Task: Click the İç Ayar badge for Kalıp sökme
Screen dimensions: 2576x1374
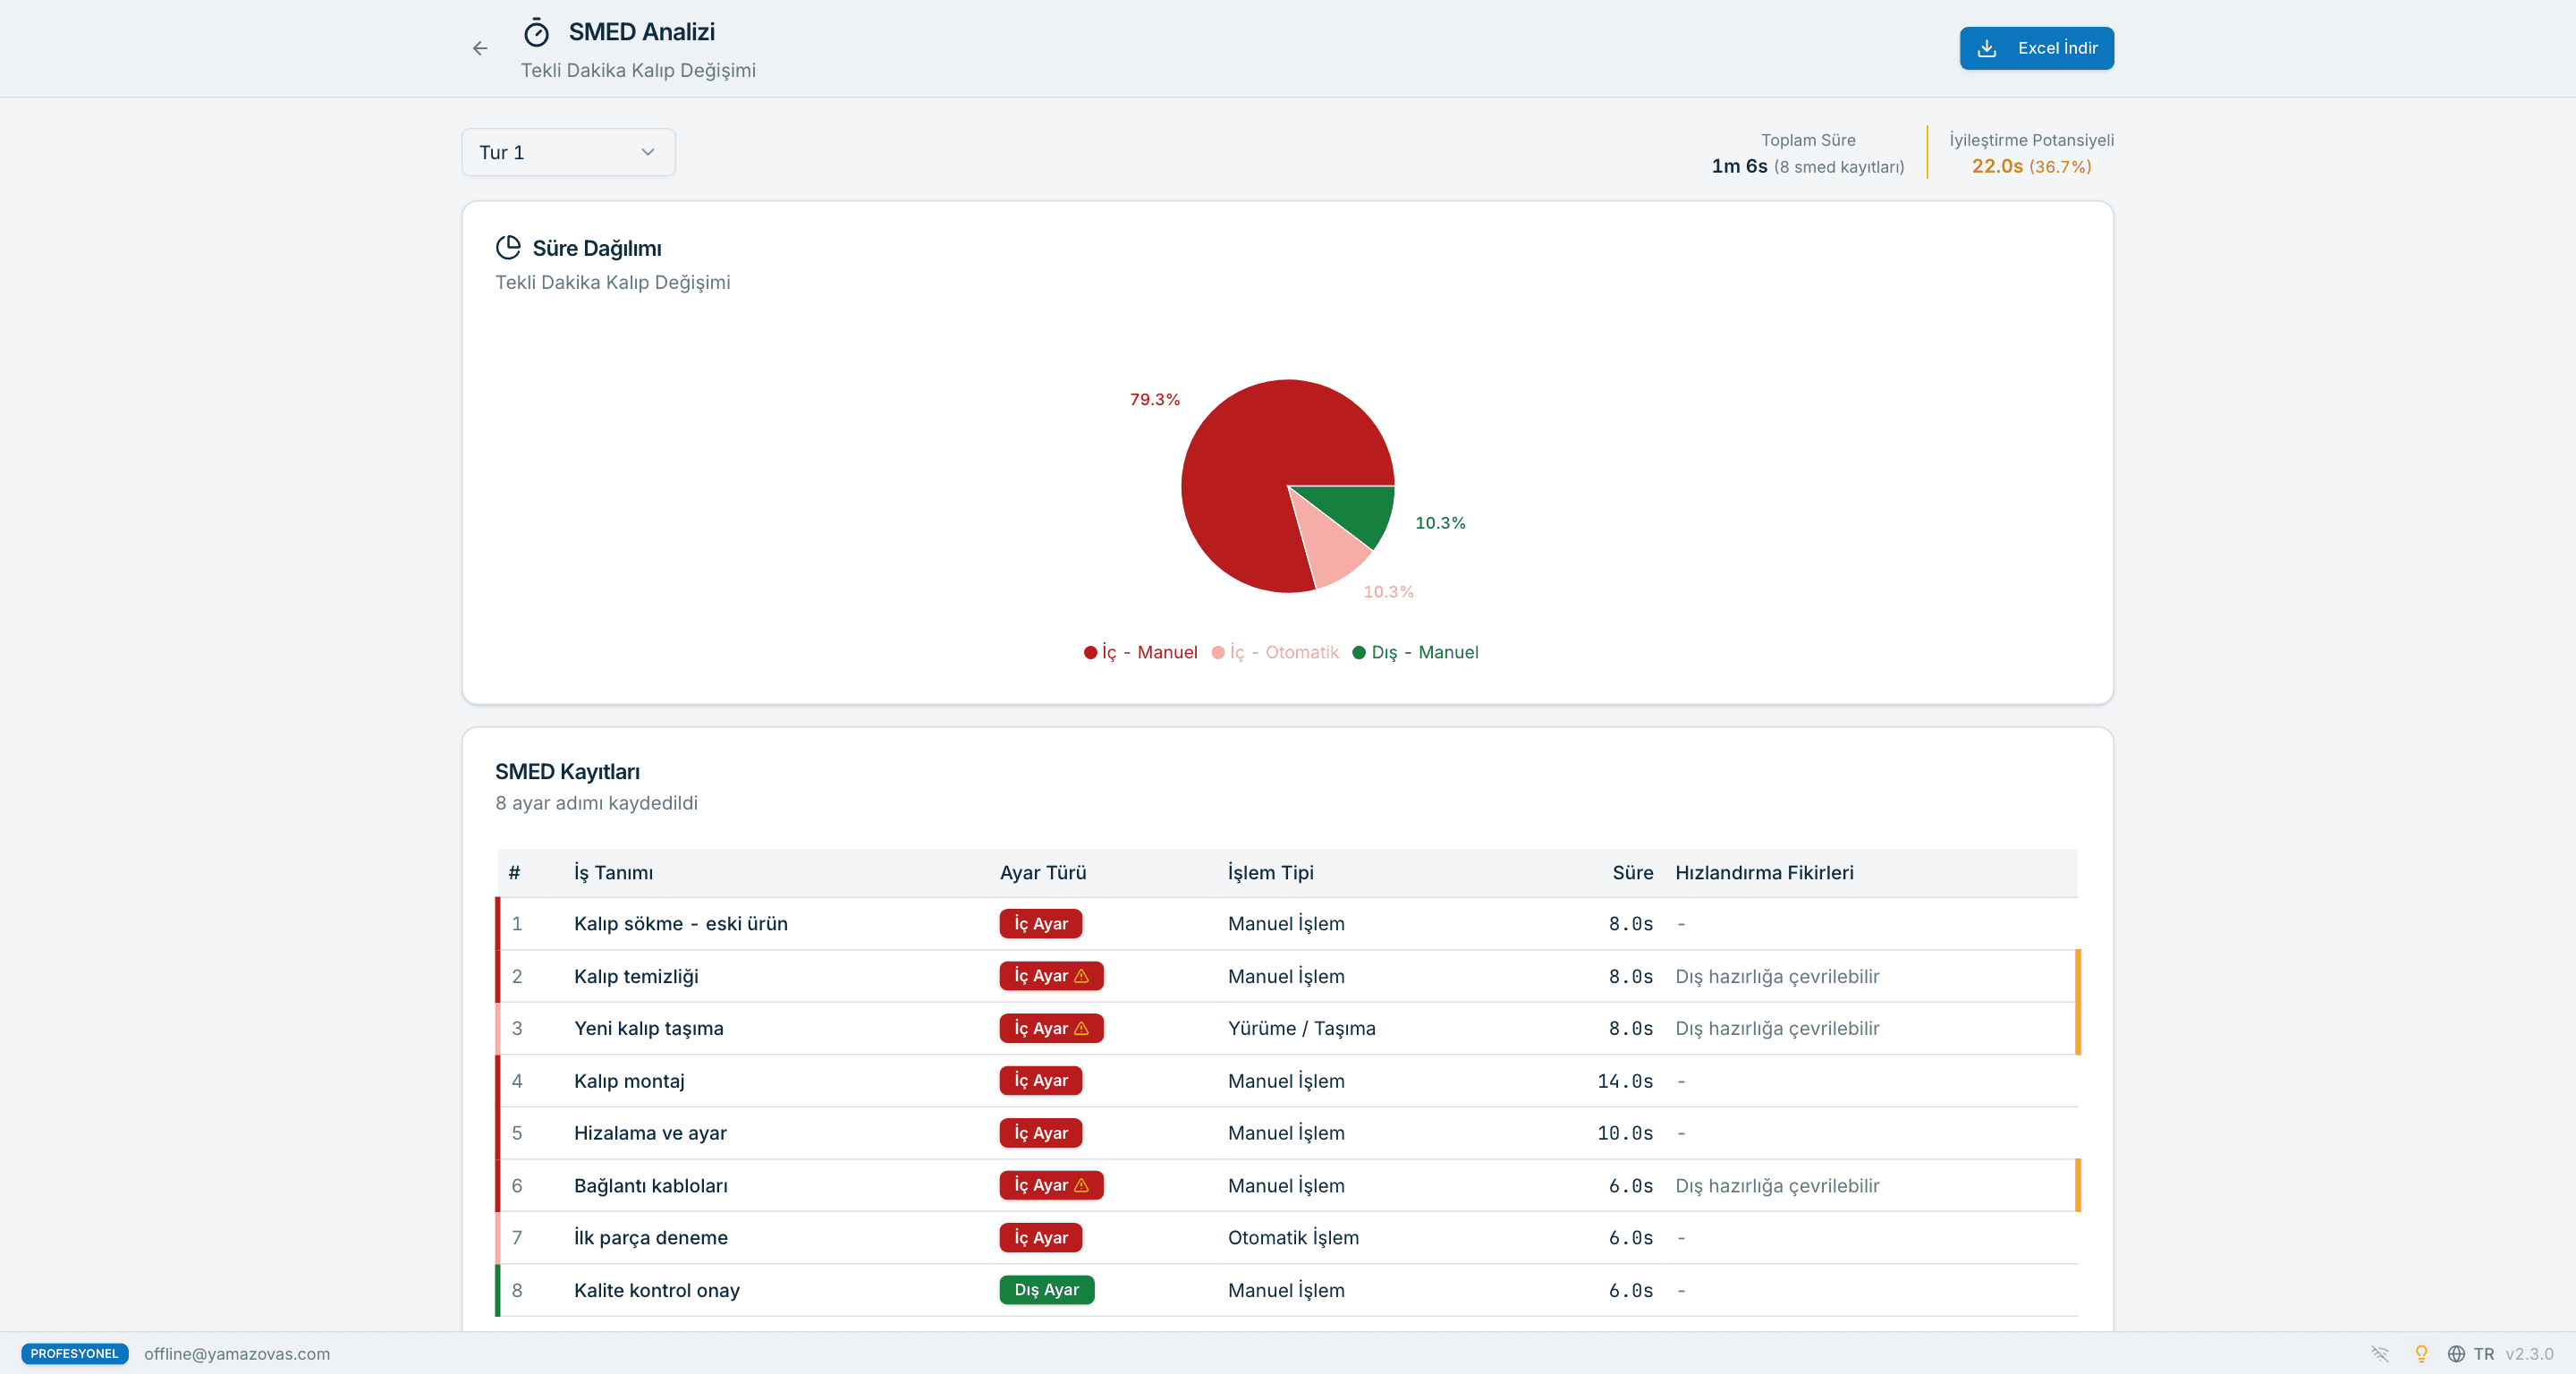Action: [1040, 924]
